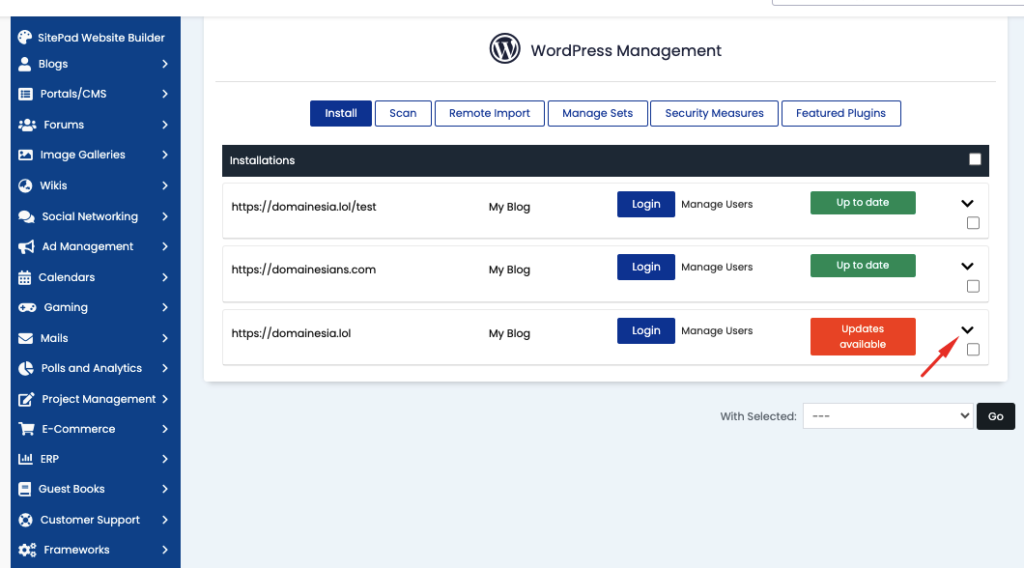Click the Image Galleries picture icon
This screenshot has height=568, width=1024.
(25, 155)
